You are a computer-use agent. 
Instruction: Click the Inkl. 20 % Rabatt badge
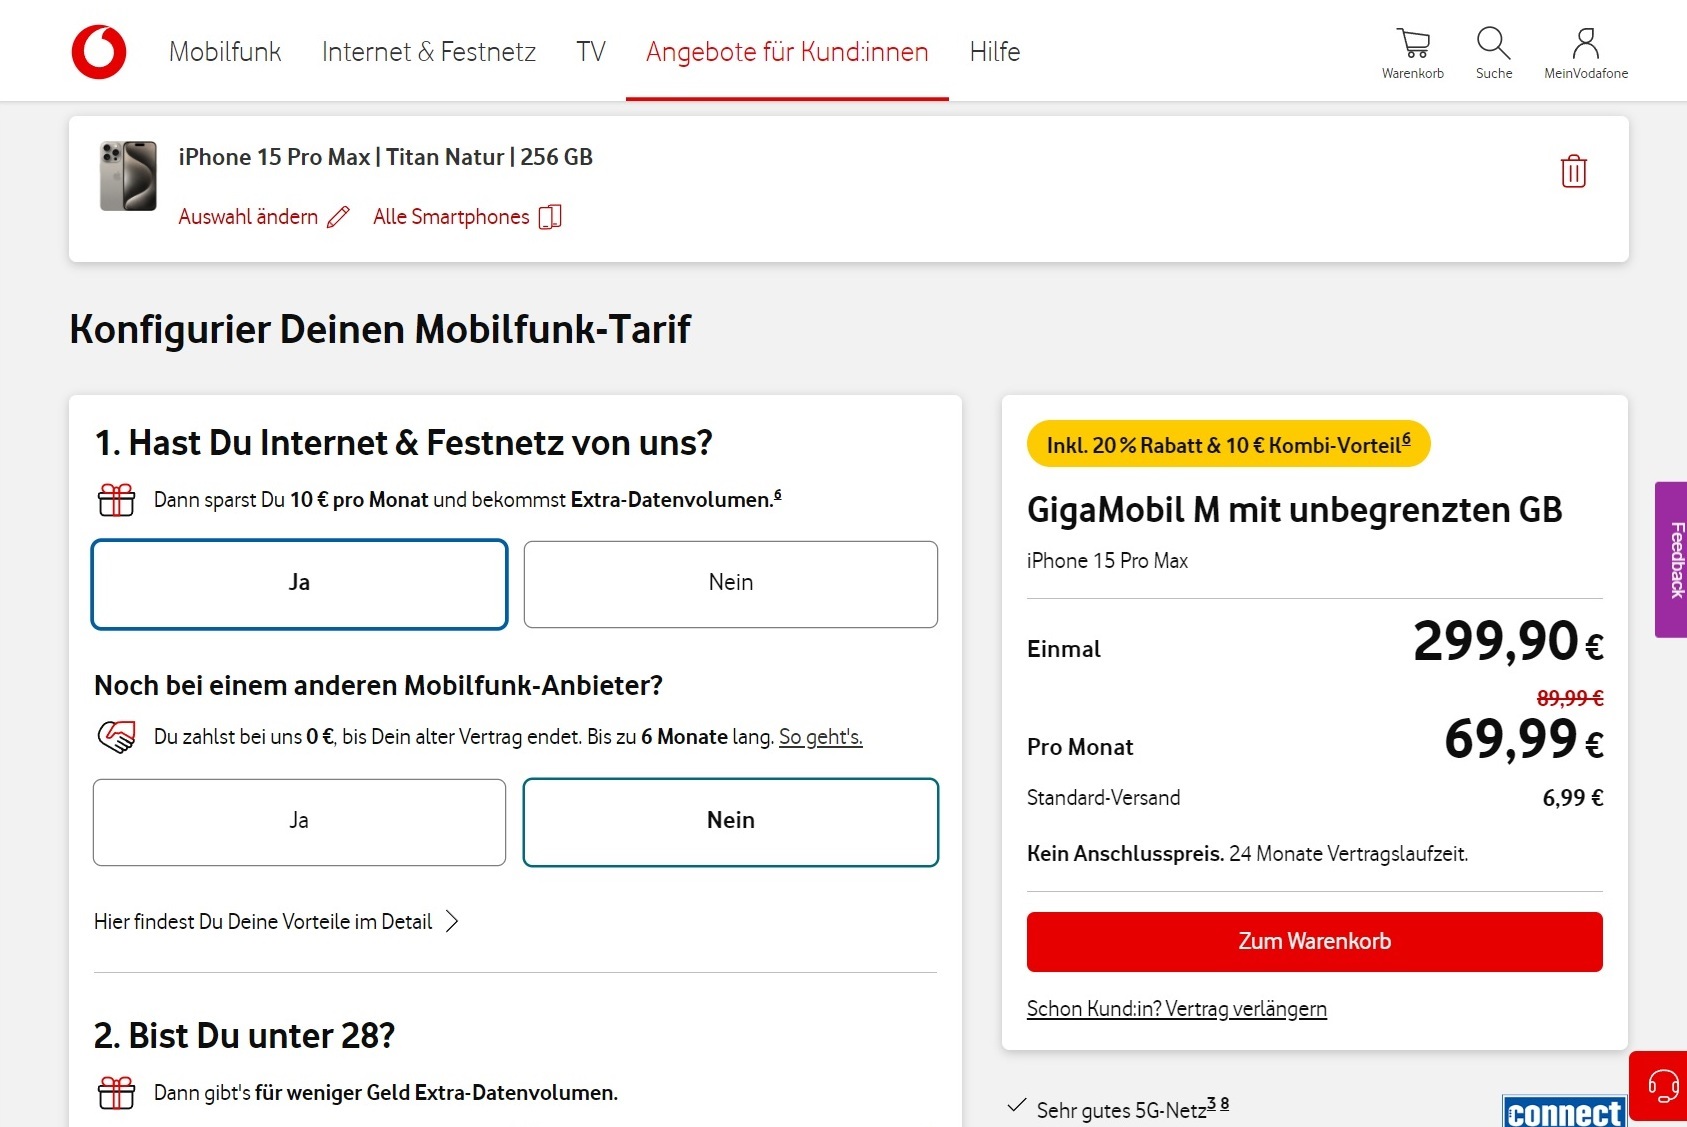1229,444
